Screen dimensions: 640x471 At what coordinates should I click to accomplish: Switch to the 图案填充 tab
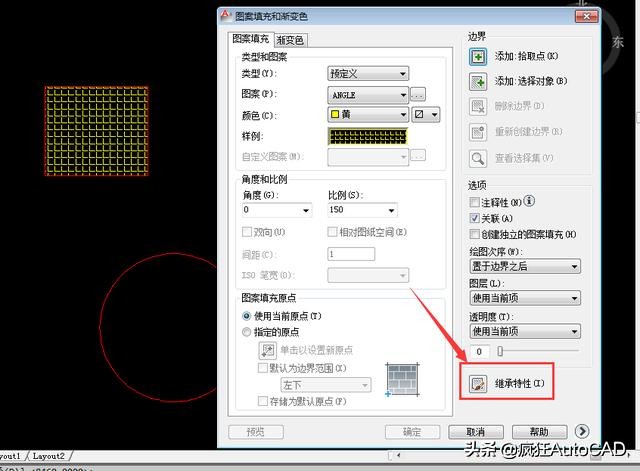[x=251, y=39]
